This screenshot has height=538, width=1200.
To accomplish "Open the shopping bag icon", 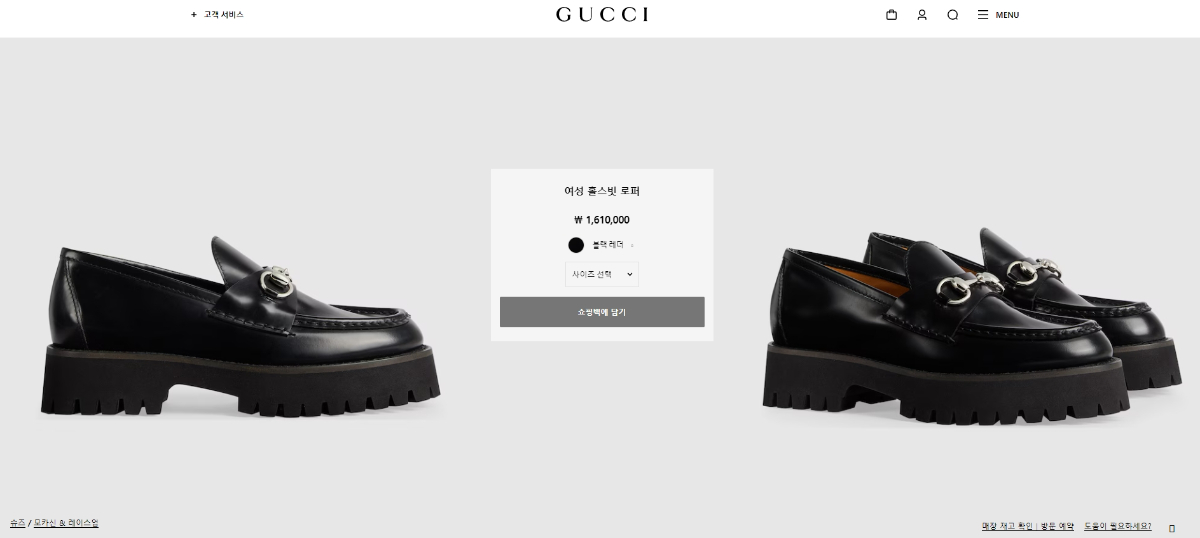I will pyautogui.click(x=891, y=15).
